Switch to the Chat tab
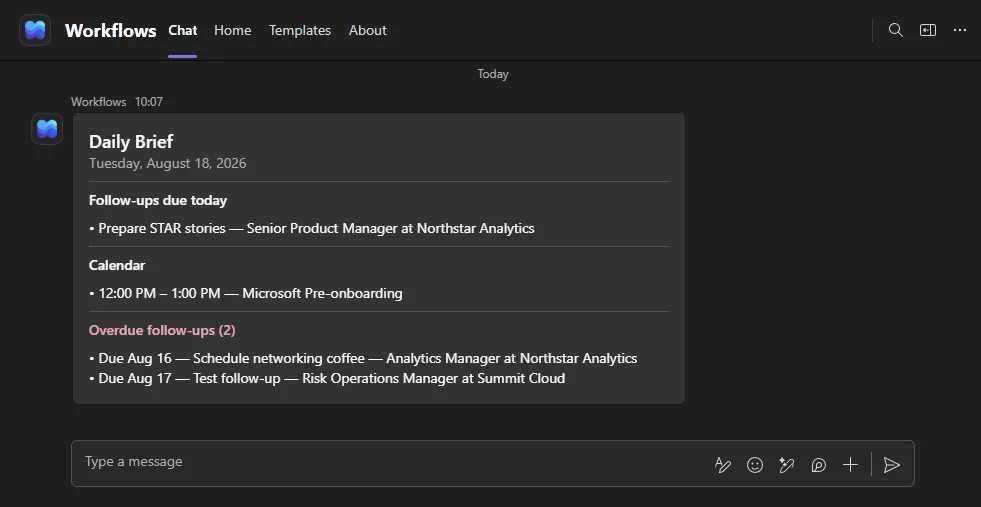This screenshot has width=981, height=507. (183, 30)
